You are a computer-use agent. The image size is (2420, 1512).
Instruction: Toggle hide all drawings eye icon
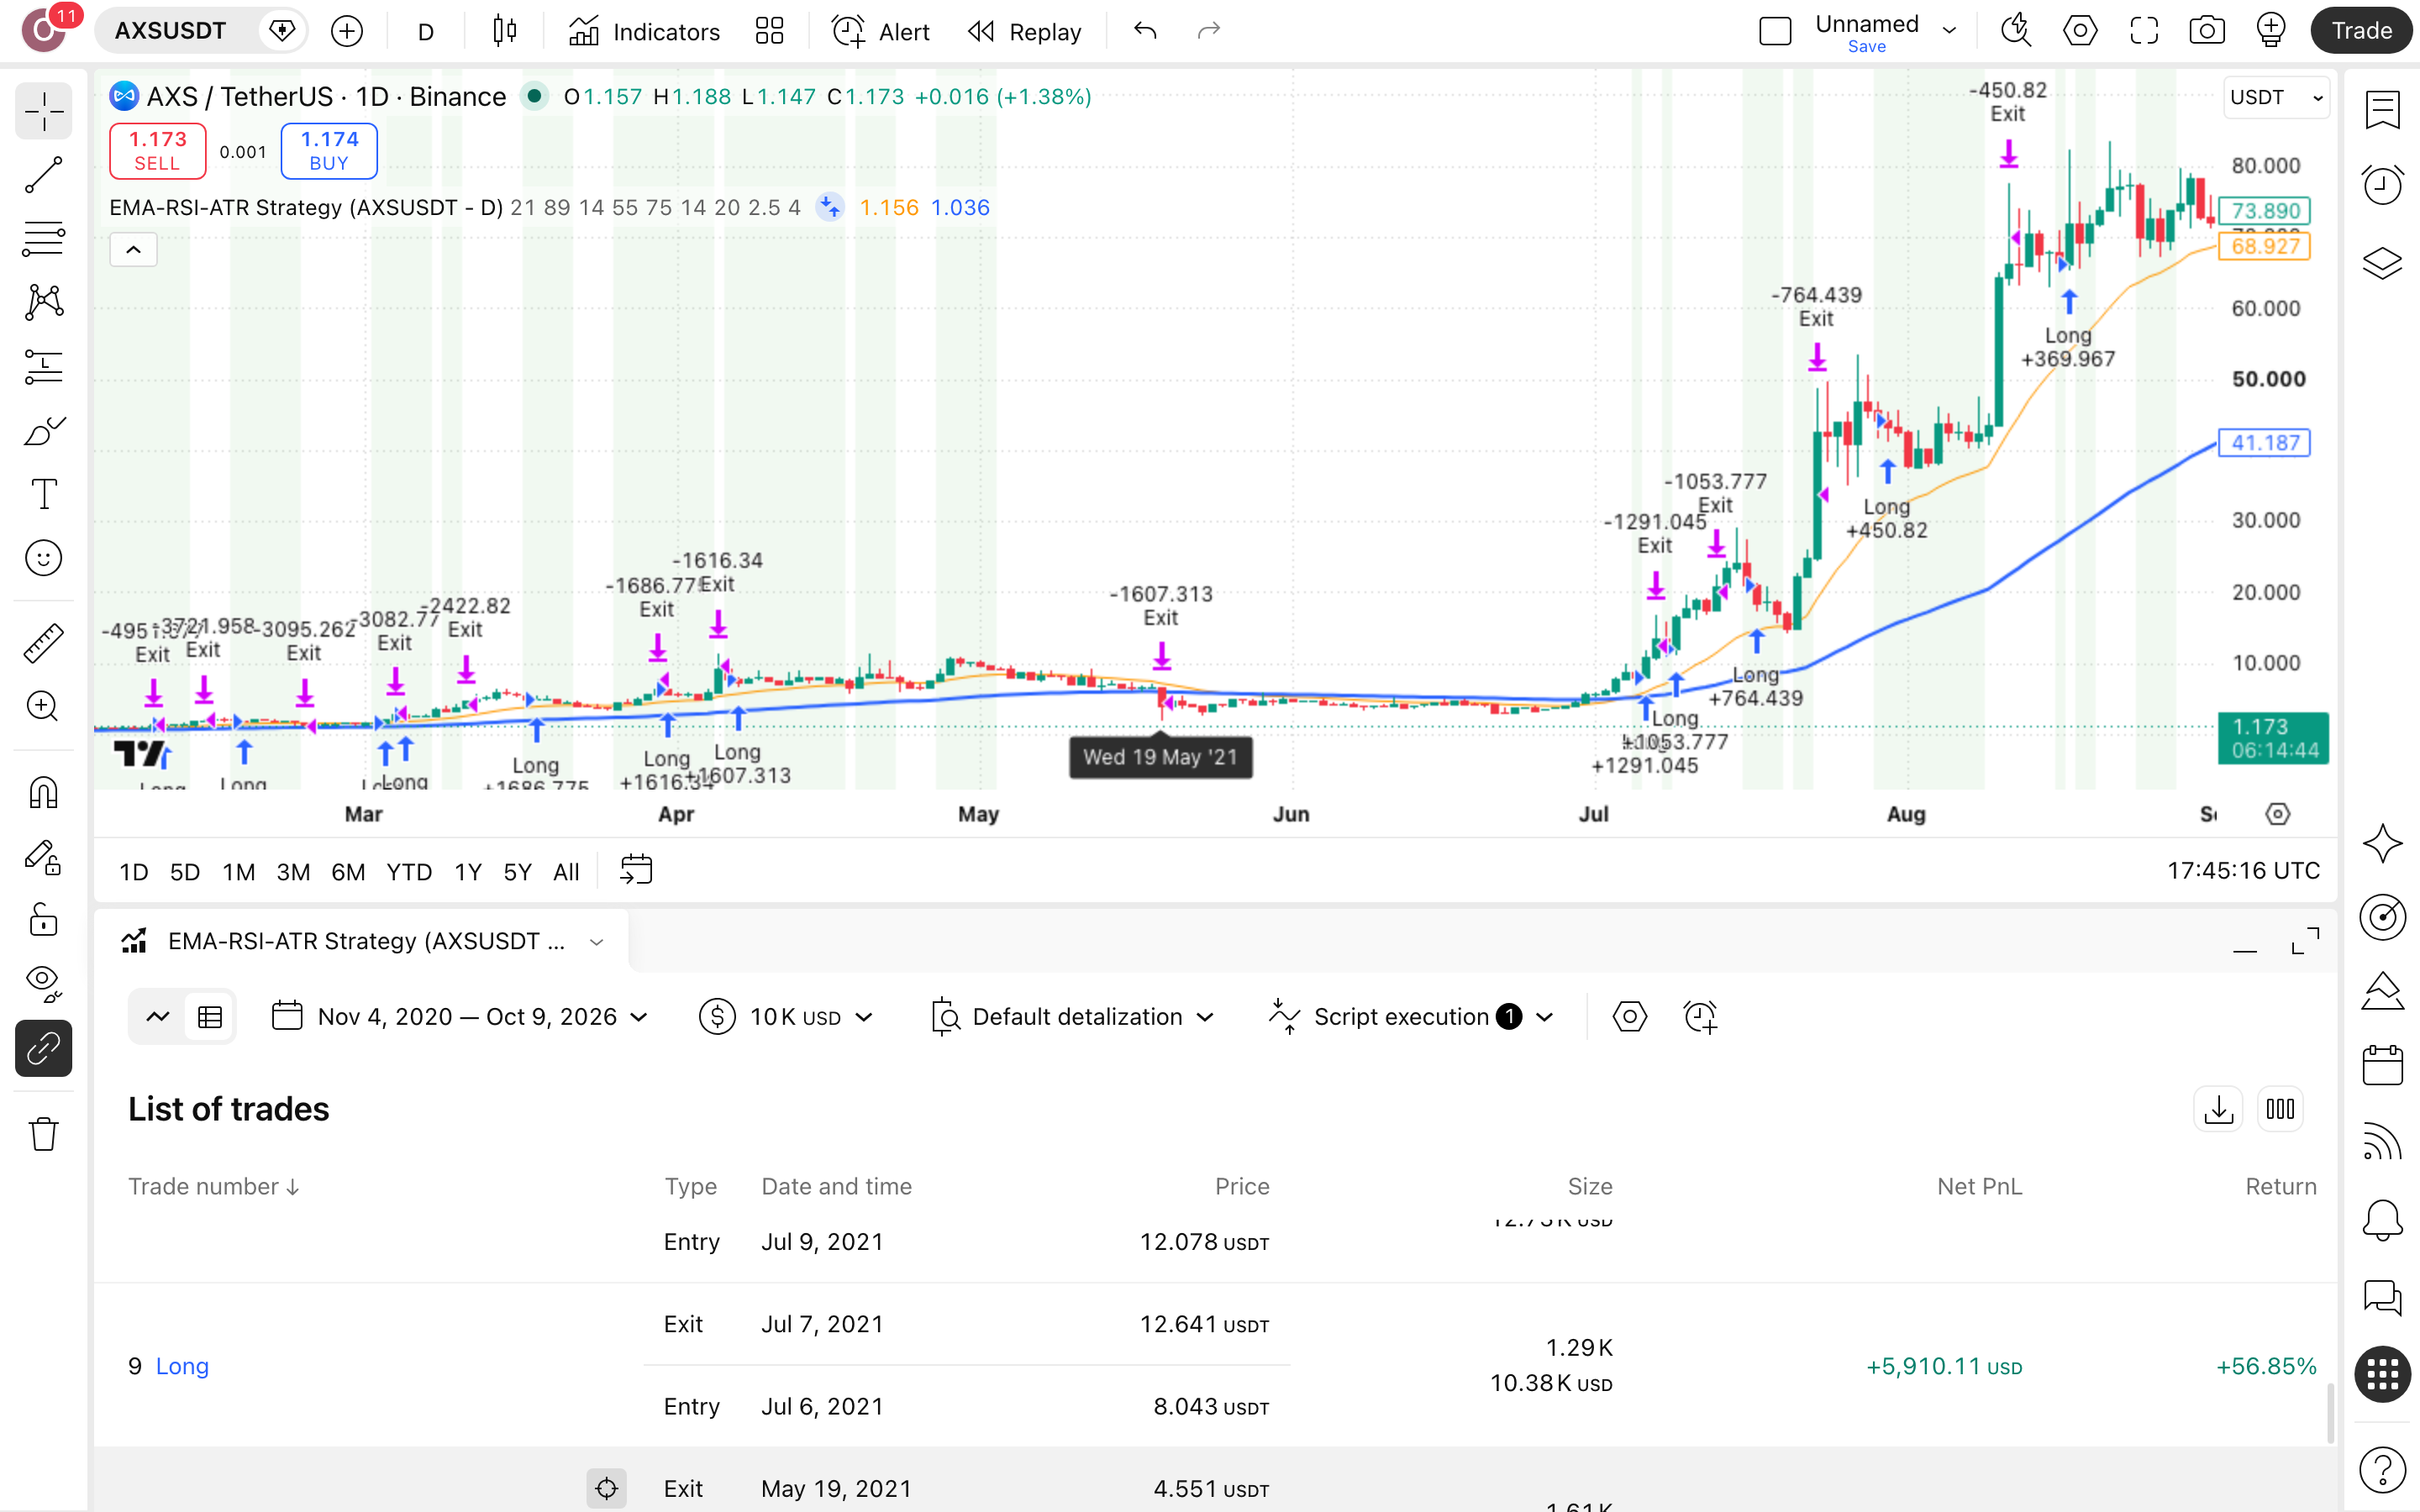point(44,984)
